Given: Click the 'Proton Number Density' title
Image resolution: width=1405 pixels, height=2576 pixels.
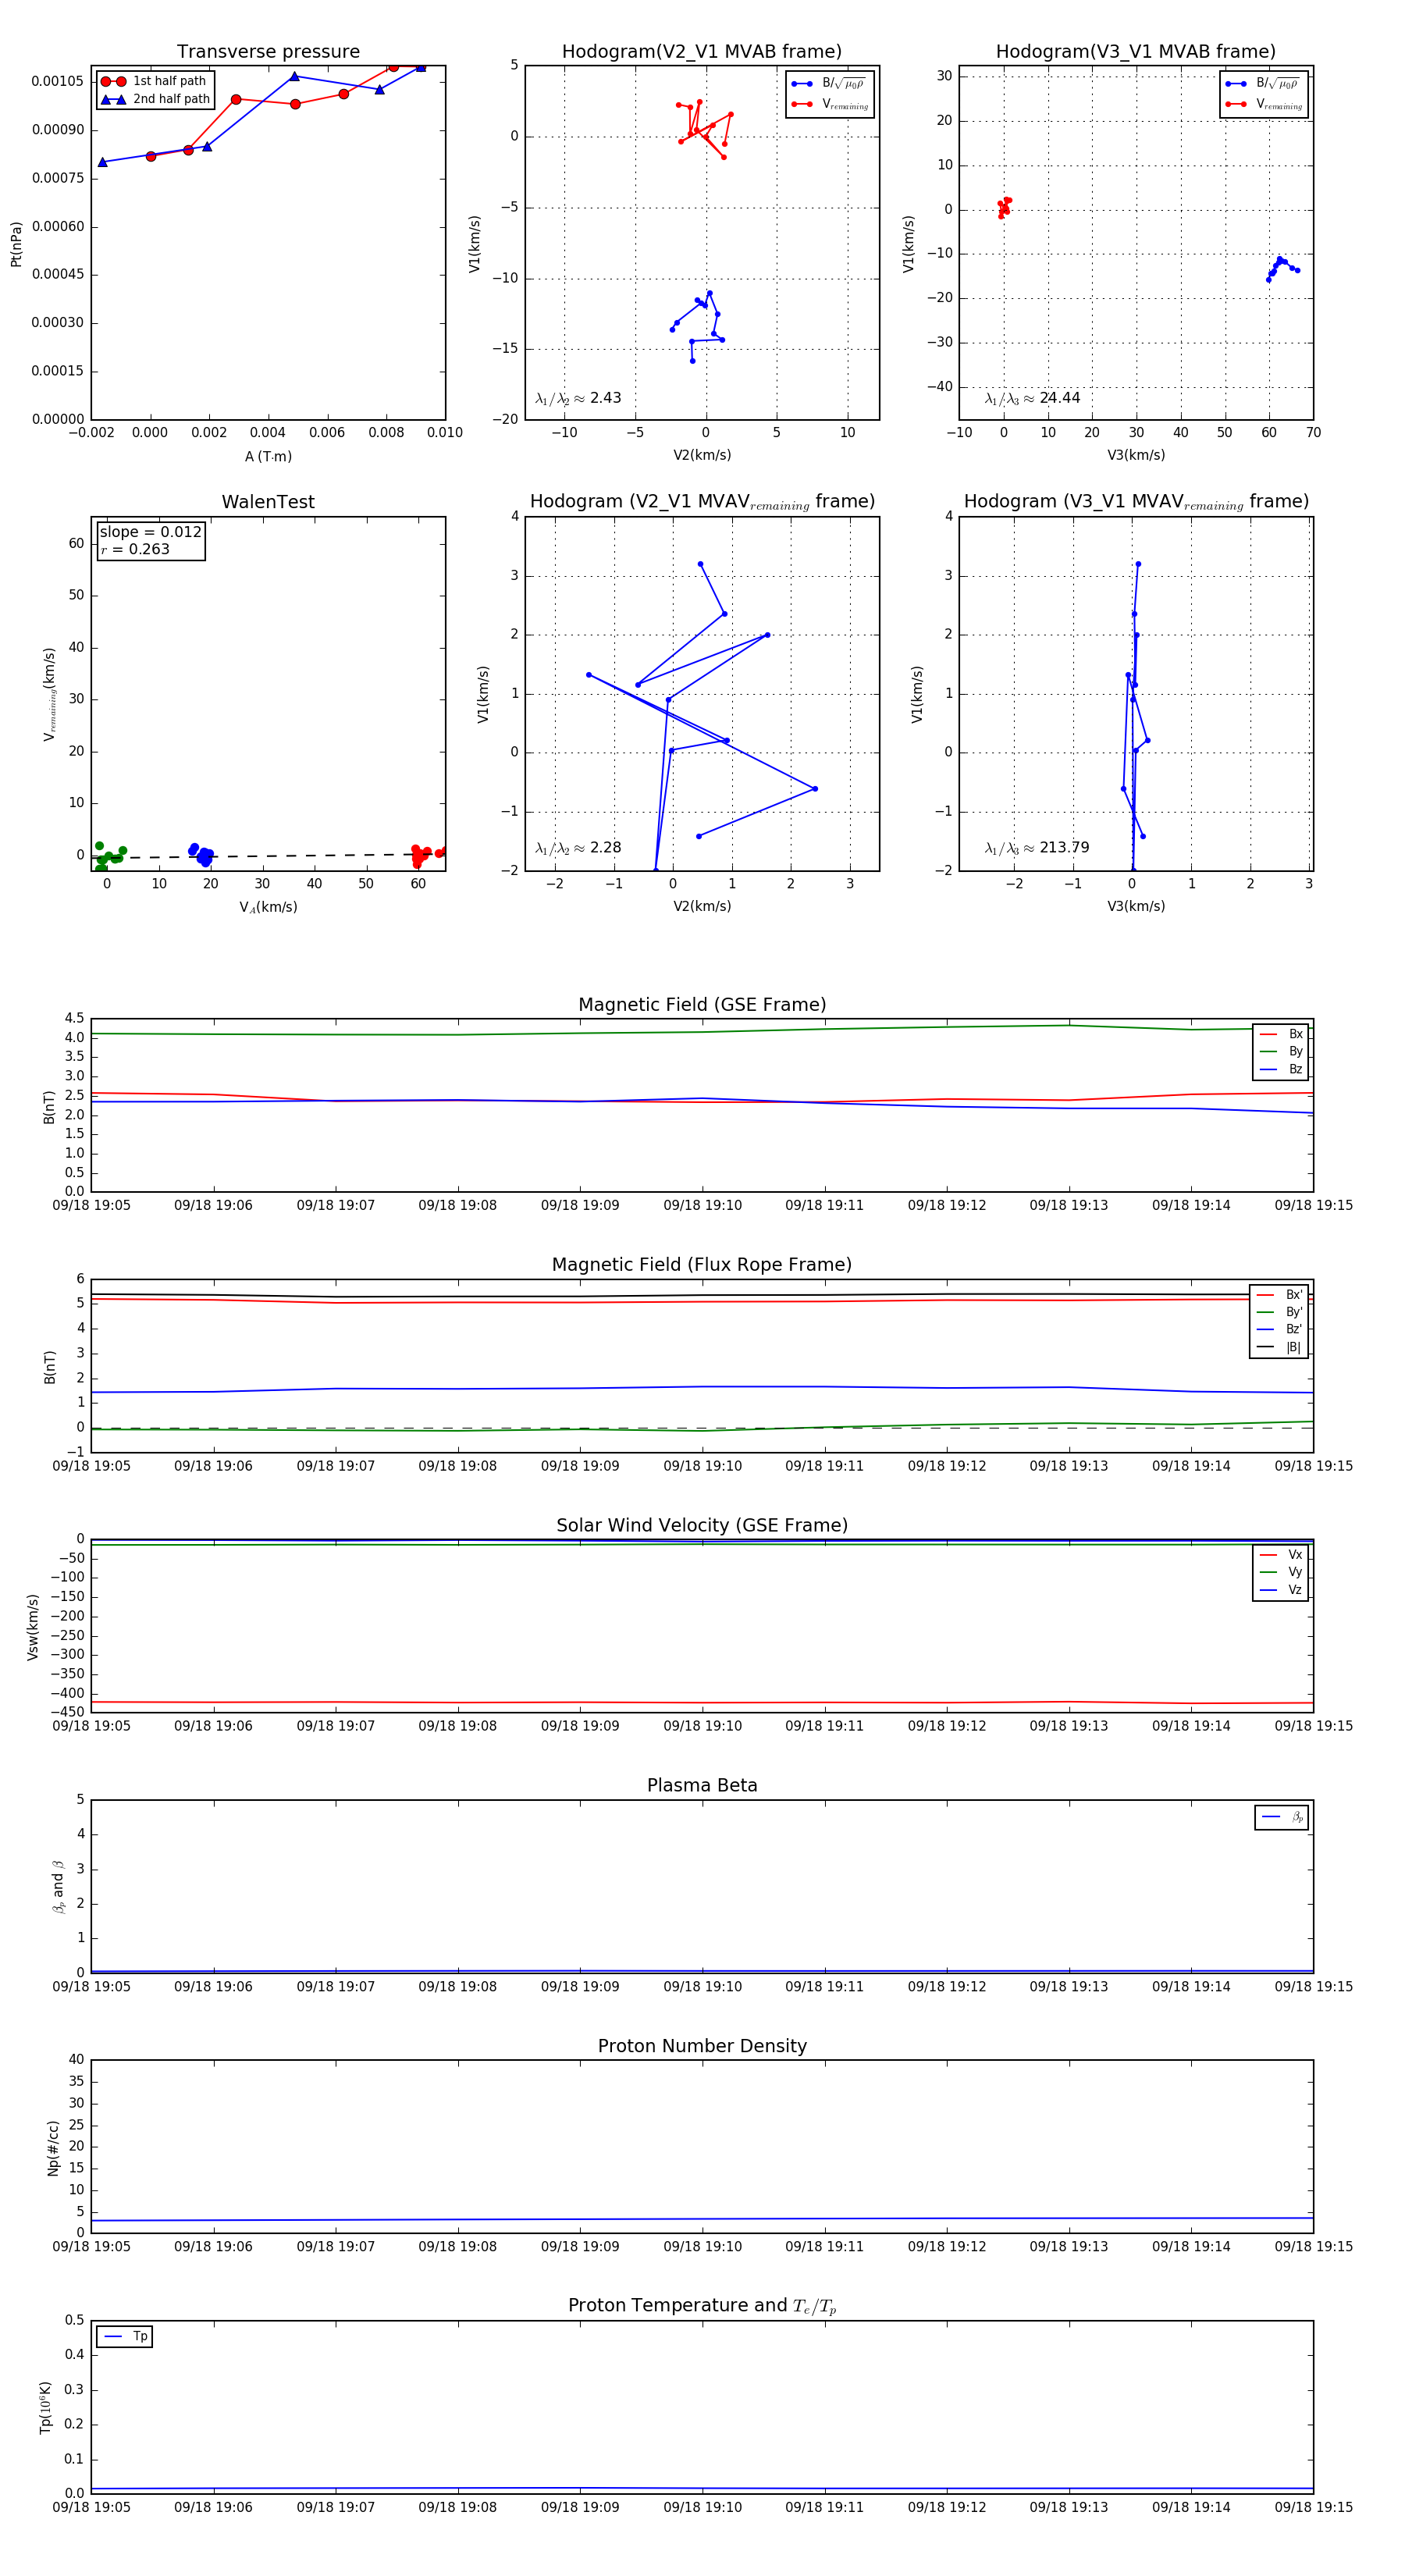Looking at the screenshot, I should (702, 2045).
